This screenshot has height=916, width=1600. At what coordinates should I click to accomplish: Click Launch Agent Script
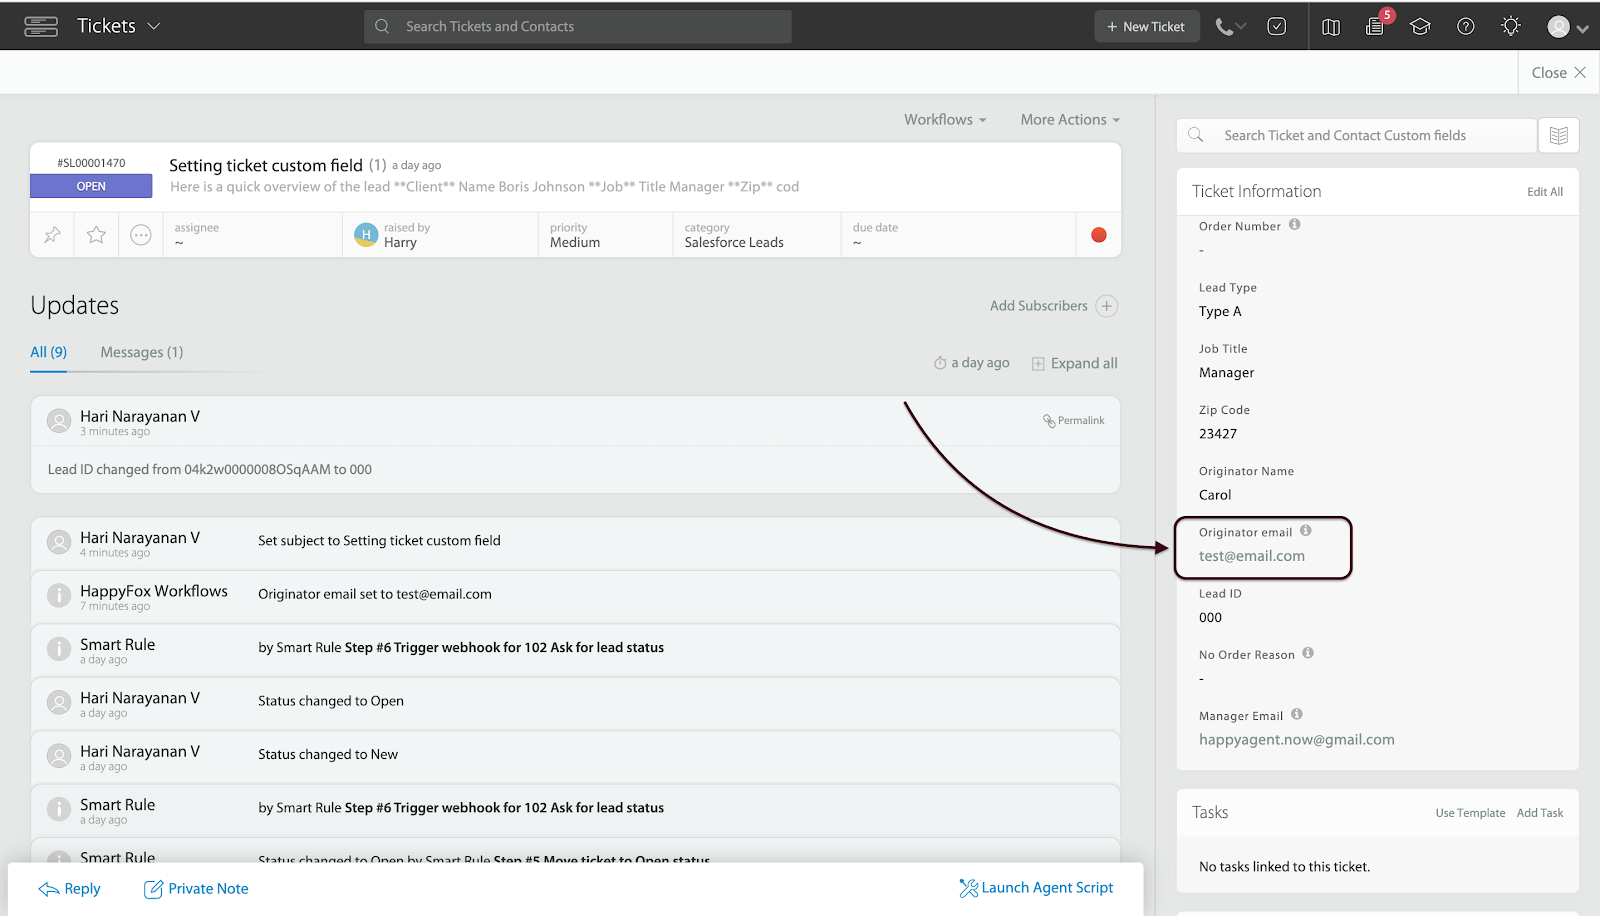1036,888
